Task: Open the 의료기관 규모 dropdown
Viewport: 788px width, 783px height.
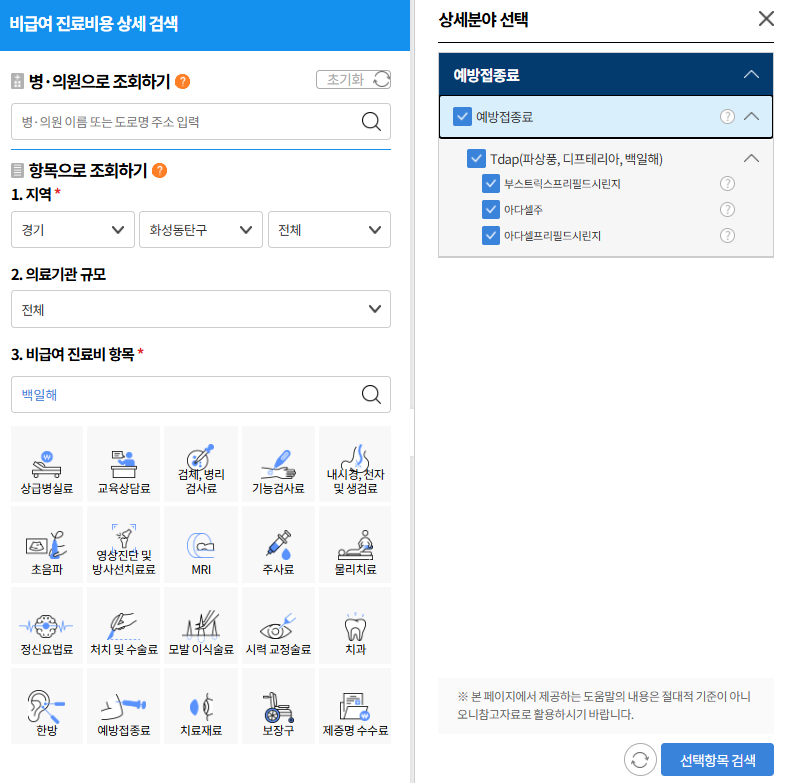Action: [201, 309]
